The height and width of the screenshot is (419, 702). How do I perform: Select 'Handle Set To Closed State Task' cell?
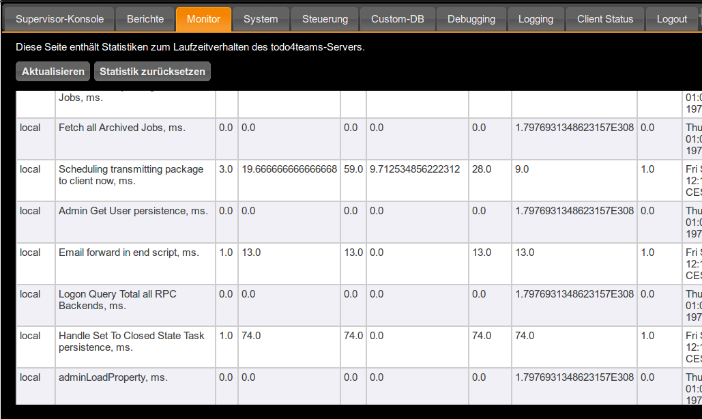pos(135,347)
